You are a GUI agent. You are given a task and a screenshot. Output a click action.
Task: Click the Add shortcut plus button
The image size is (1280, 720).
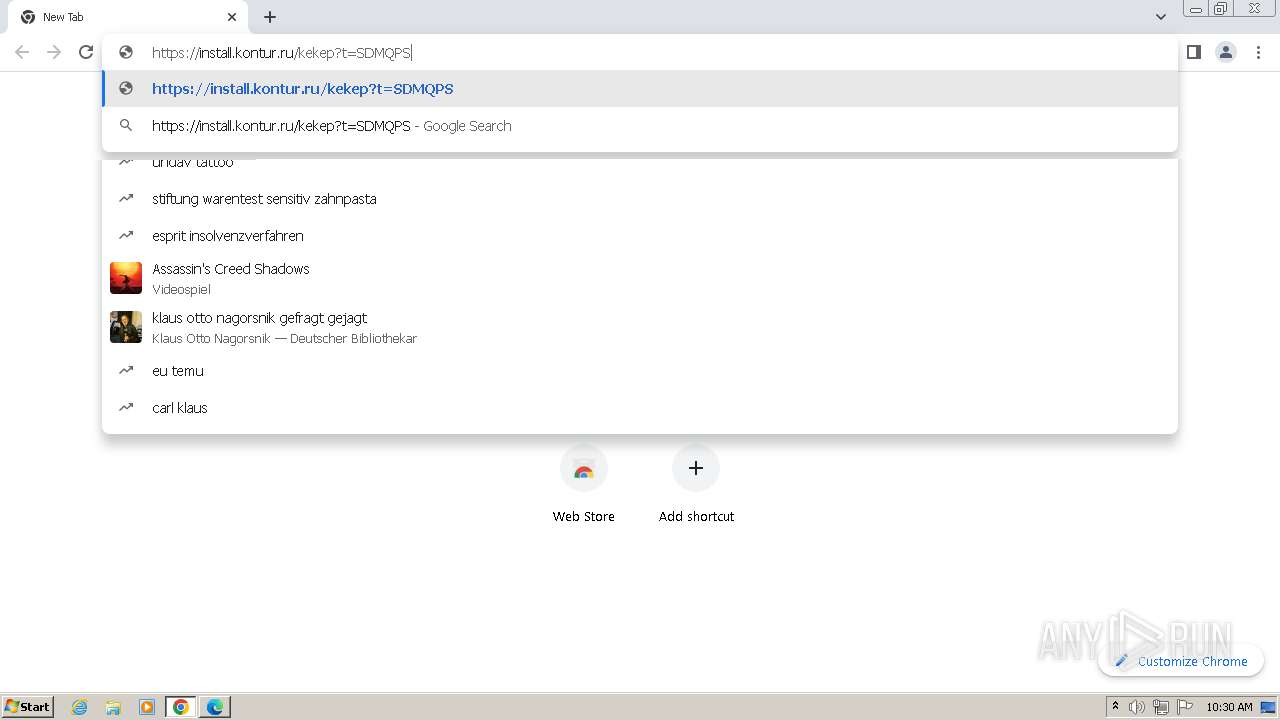[696, 468]
